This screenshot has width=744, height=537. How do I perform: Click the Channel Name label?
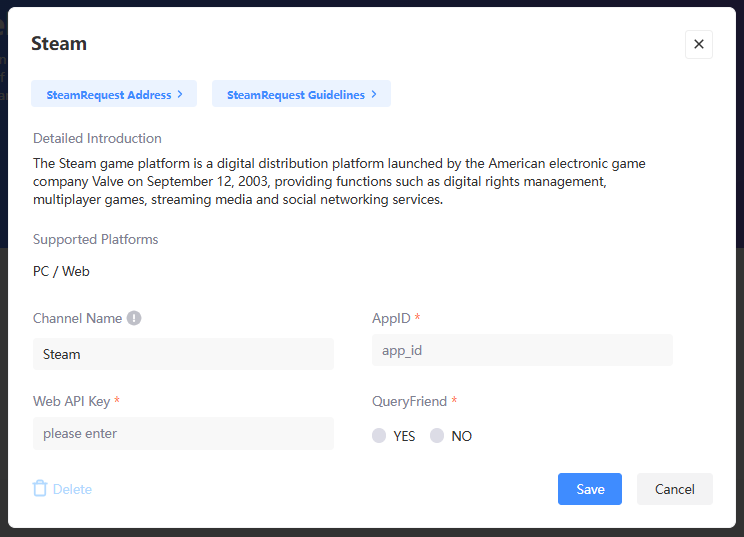tap(77, 318)
